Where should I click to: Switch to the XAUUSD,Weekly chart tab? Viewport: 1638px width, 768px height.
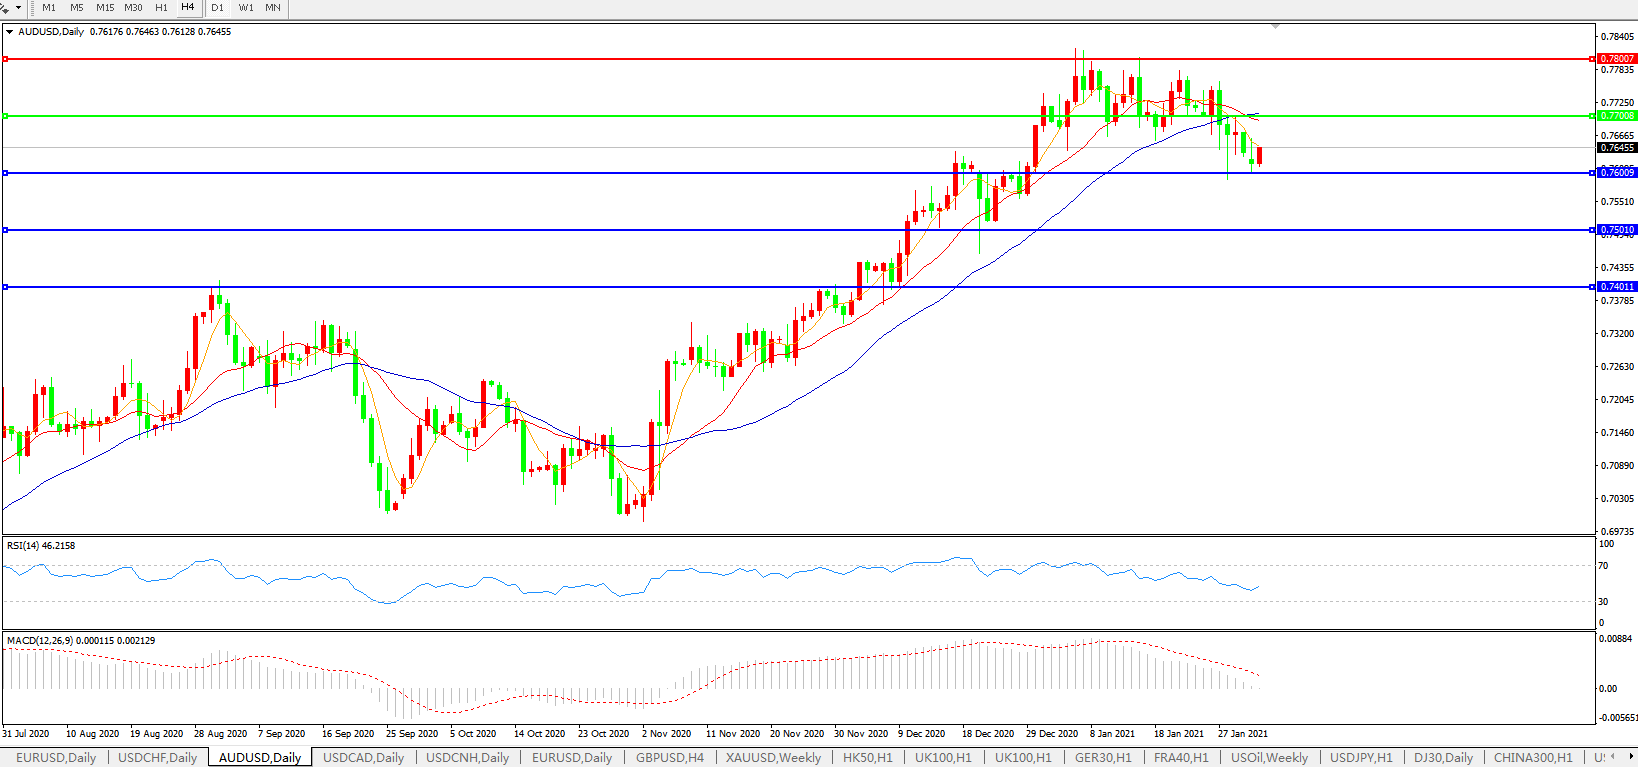[773, 757]
